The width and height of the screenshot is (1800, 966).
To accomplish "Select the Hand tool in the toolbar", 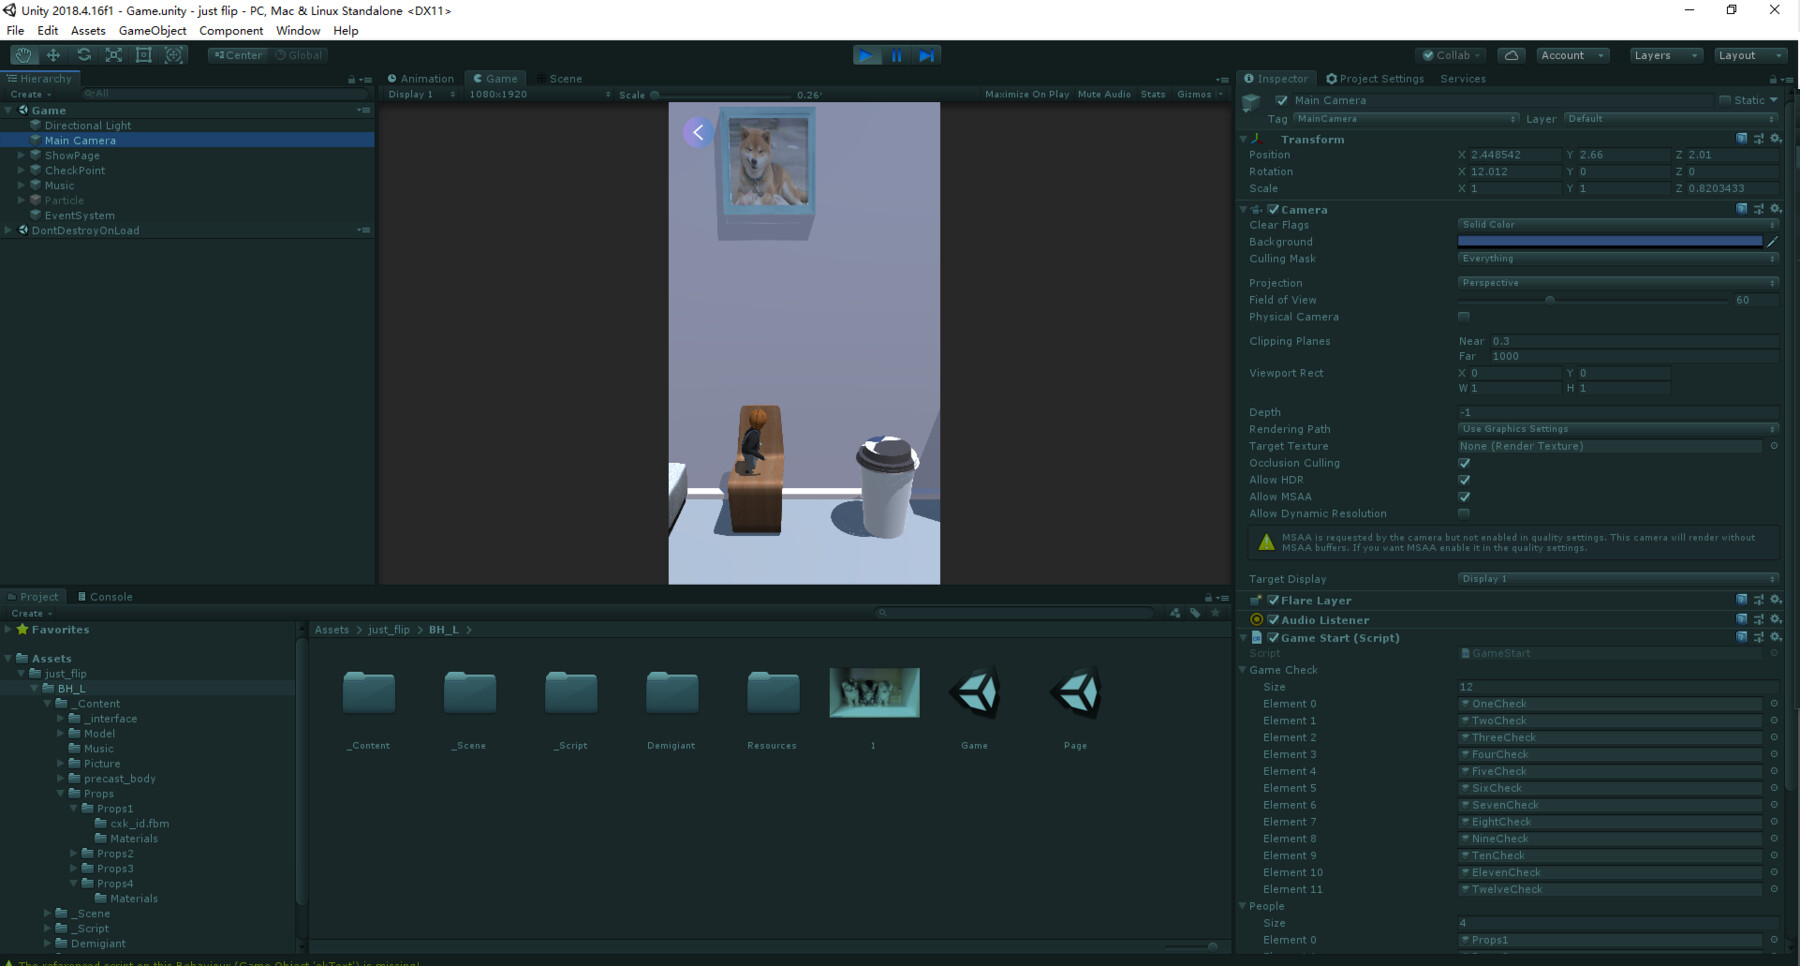I will coord(24,55).
